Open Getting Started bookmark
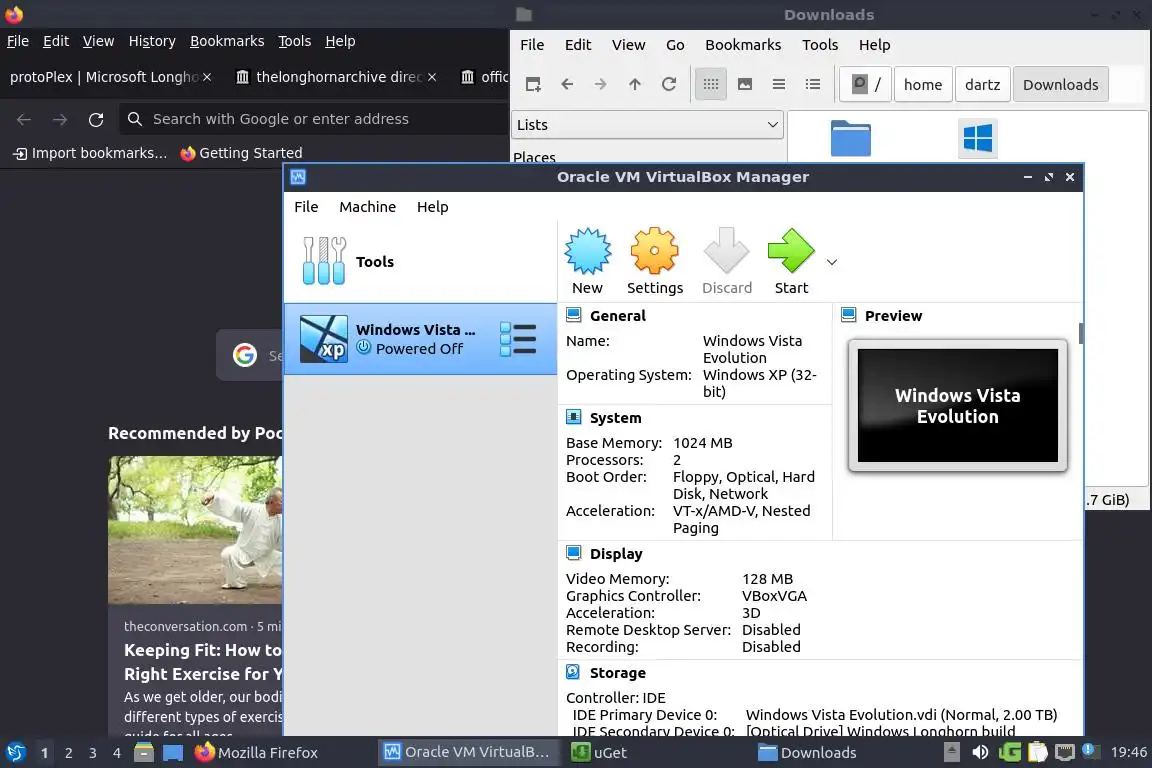Viewport: 1152px width, 768px height. pyautogui.click(x=241, y=153)
